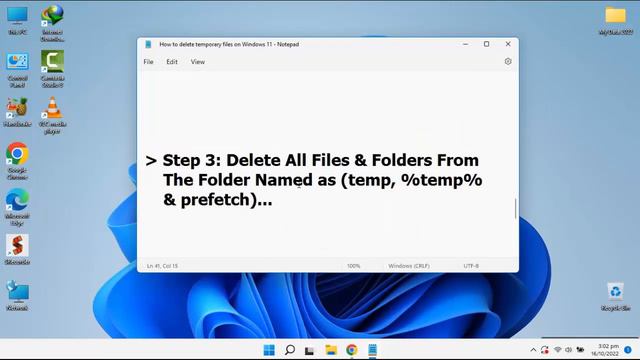Open the VLC media player desktop shortcut
Screen dimensions: 640x360
point(52,115)
